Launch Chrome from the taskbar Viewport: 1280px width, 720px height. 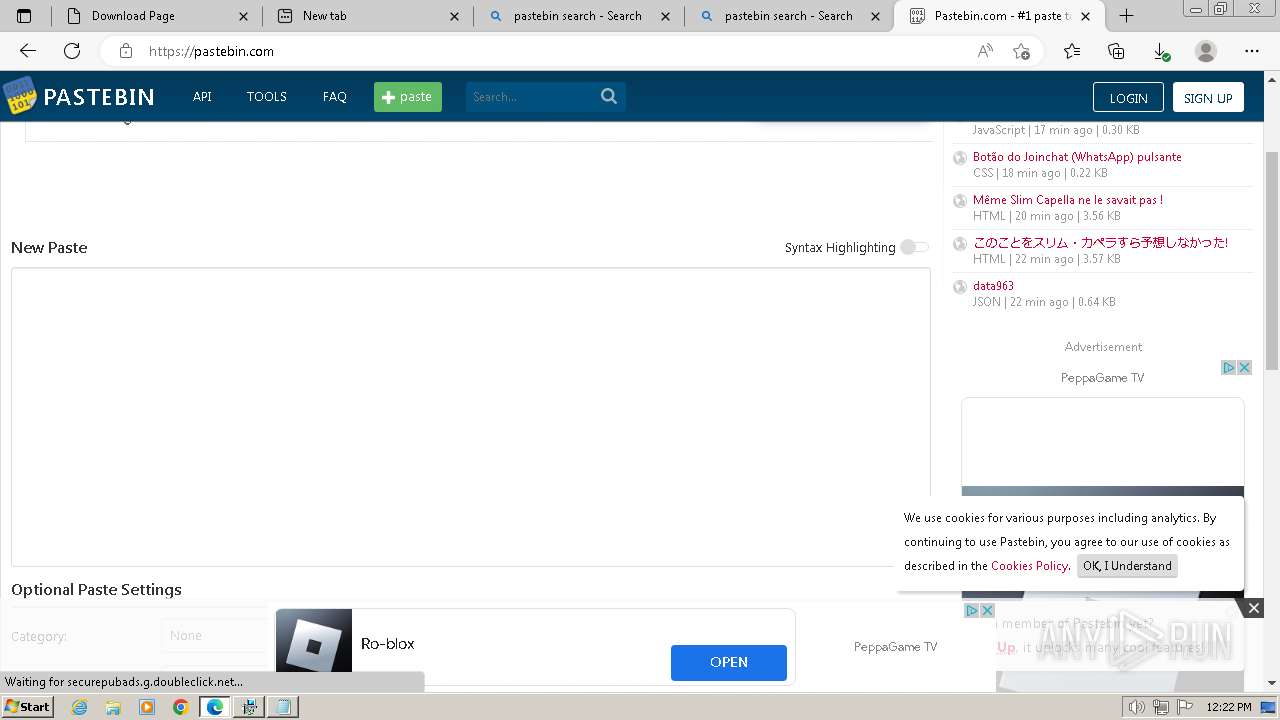(x=181, y=707)
